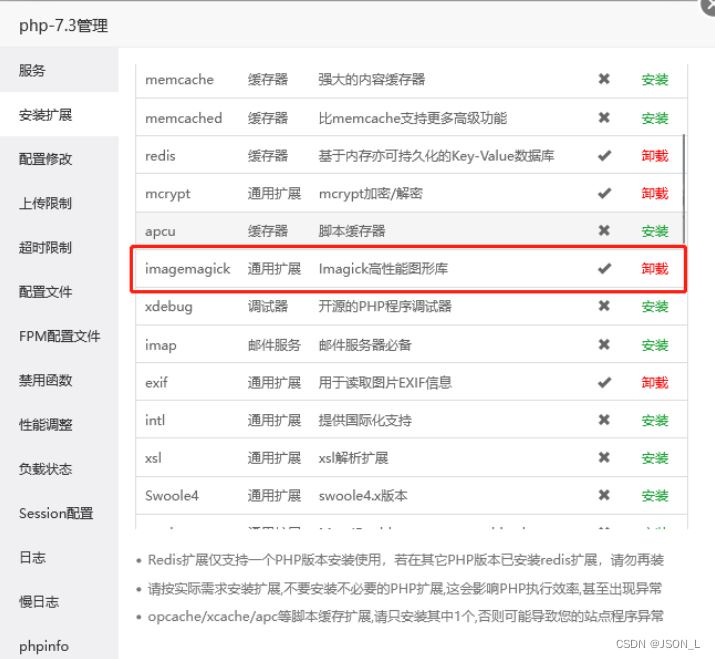Install the memcache extension
This screenshot has height=659, width=715.
point(655,79)
